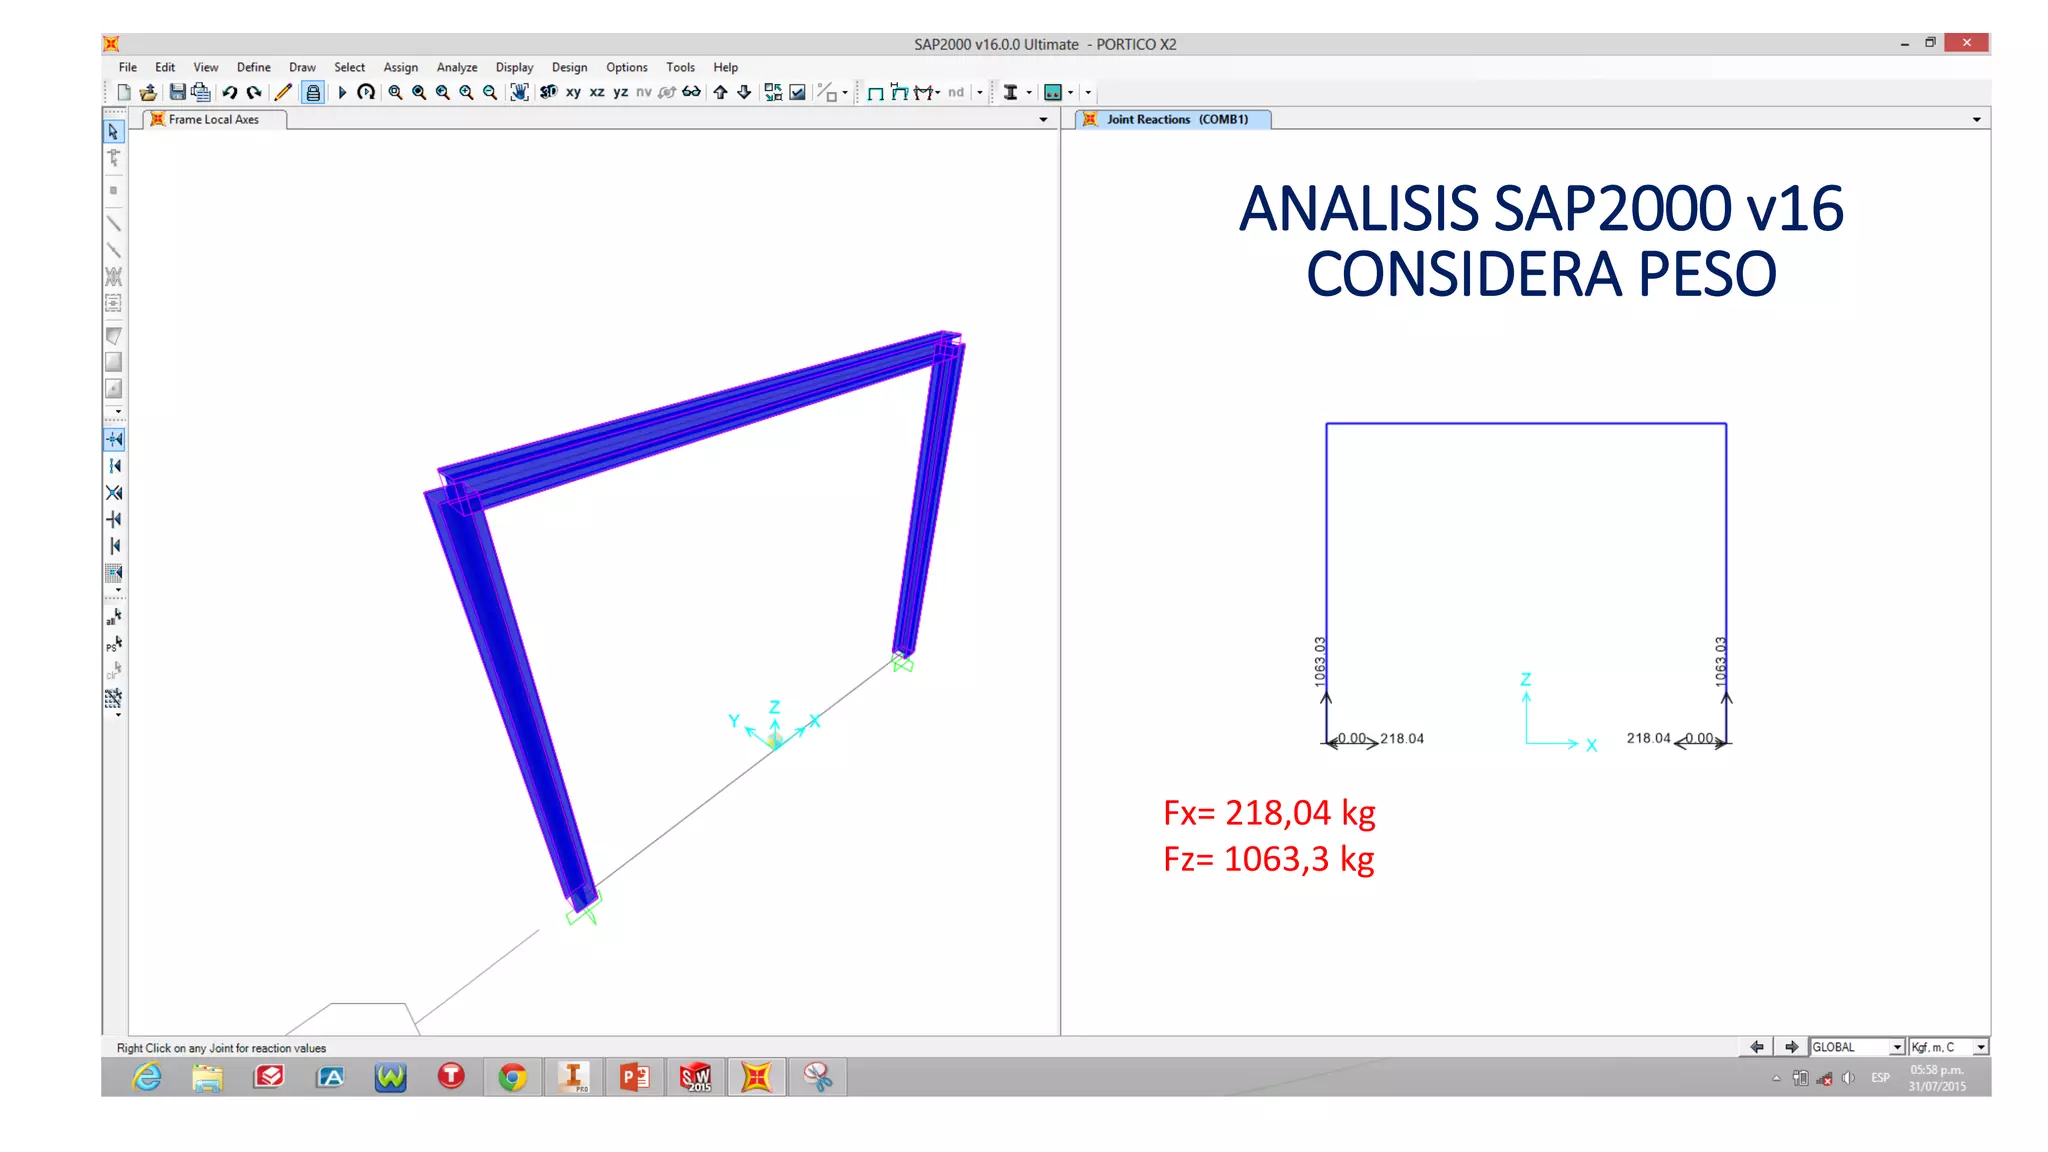The image size is (2048, 1152).
Task: Save the model with the floppy disk icon
Action: pyautogui.click(x=177, y=92)
